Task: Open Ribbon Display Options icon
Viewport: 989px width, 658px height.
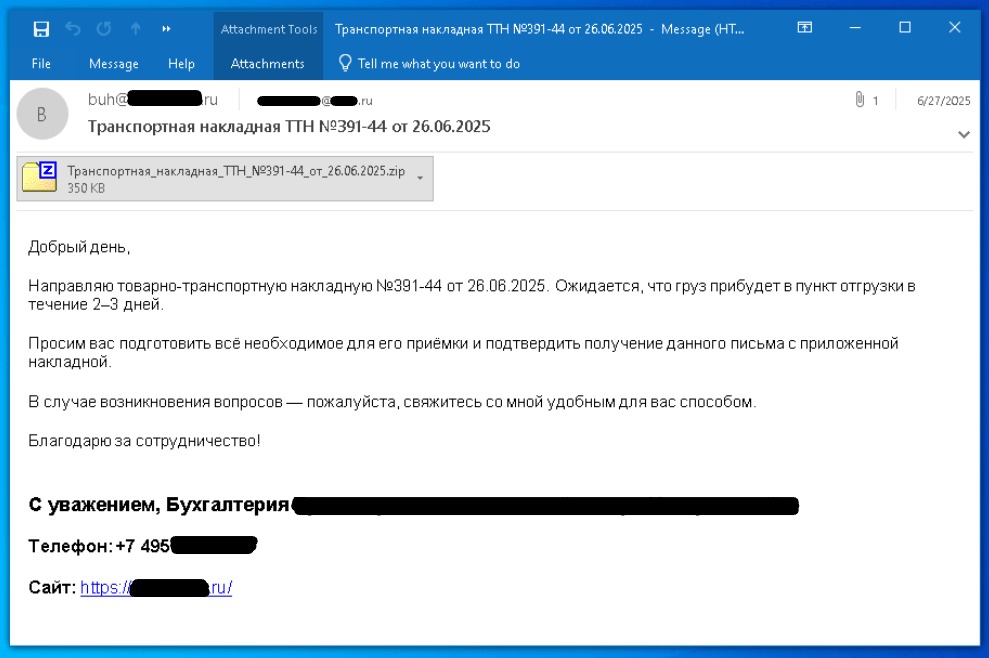Action: 804,29
